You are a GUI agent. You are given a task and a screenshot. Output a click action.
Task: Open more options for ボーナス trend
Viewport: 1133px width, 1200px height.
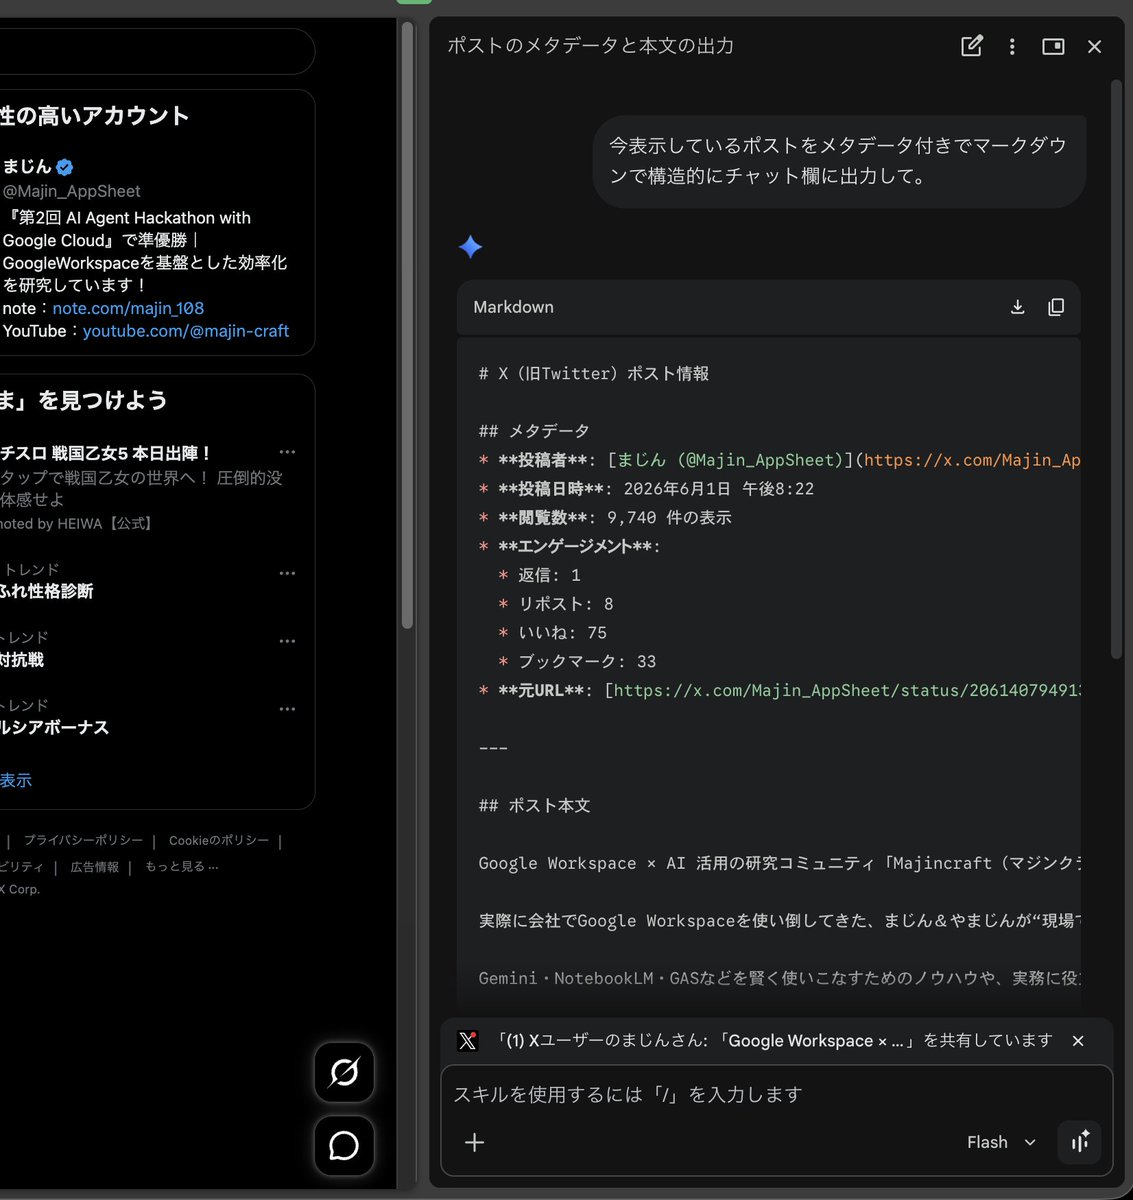[x=287, y=709]
